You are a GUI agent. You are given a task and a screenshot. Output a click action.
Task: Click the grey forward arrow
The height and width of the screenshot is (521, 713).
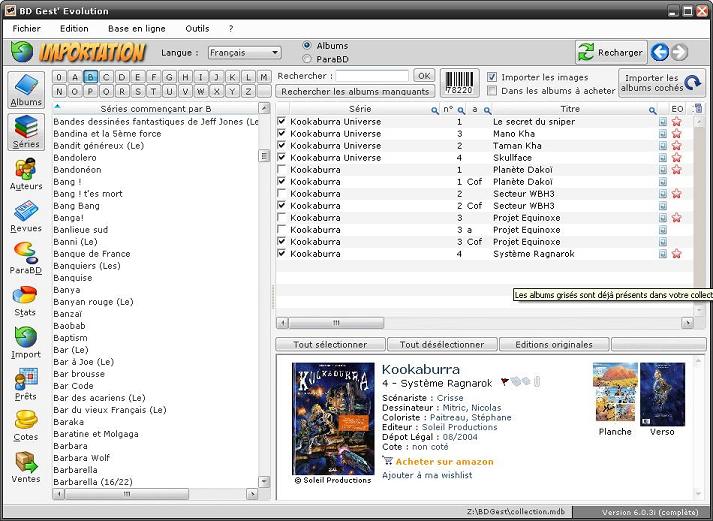point(679,52)
